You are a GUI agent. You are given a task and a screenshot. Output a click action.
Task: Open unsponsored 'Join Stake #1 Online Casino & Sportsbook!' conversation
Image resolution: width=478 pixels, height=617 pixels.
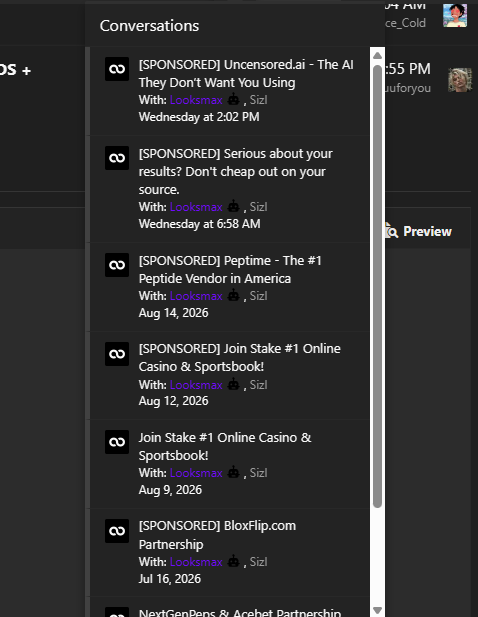click(225, 447)
